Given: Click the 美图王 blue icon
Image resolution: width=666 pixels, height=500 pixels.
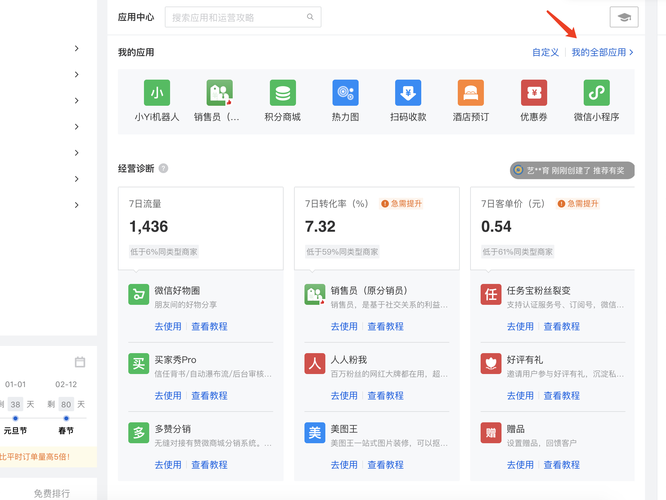Looking at the screenshot, I should pyautogui.click(x=315, y=433).
